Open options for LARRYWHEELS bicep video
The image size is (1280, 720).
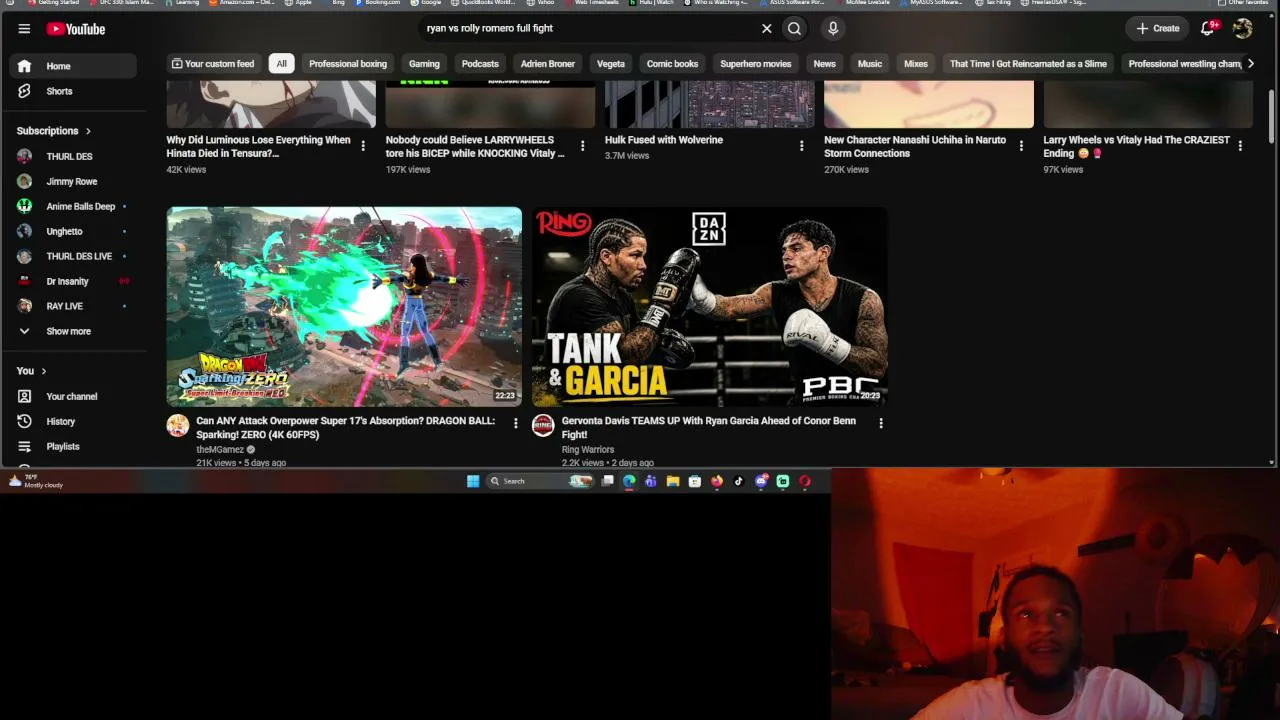582,146
